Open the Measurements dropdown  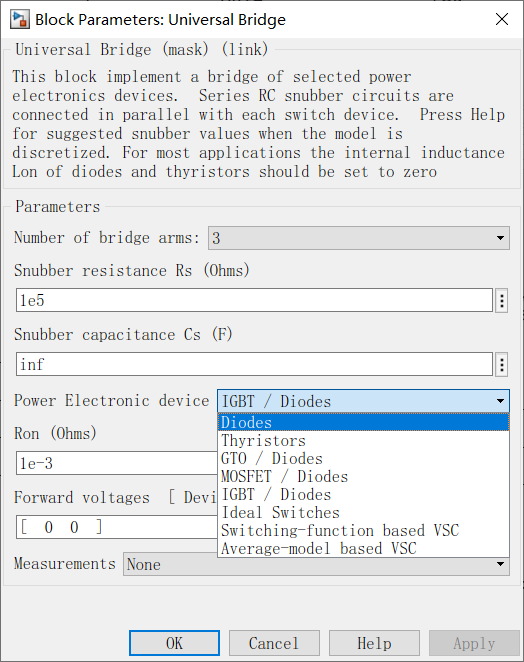(316, 564)
